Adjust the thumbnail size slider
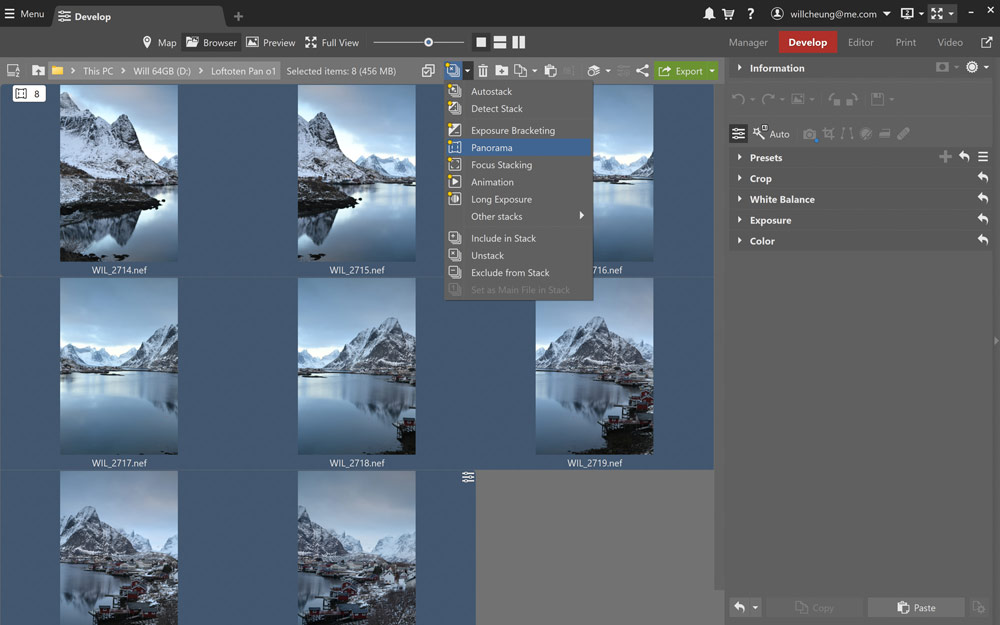 pos(429,42)
